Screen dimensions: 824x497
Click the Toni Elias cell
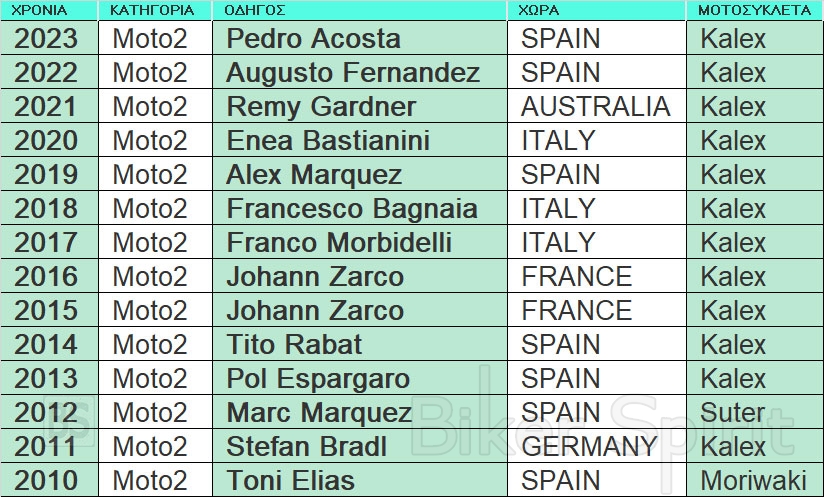(290, 480)
